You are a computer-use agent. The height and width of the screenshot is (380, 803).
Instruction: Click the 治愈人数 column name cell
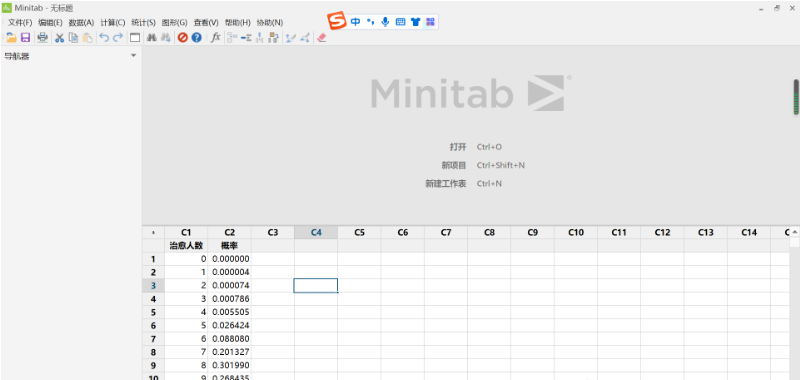click(x=186, y=246)
